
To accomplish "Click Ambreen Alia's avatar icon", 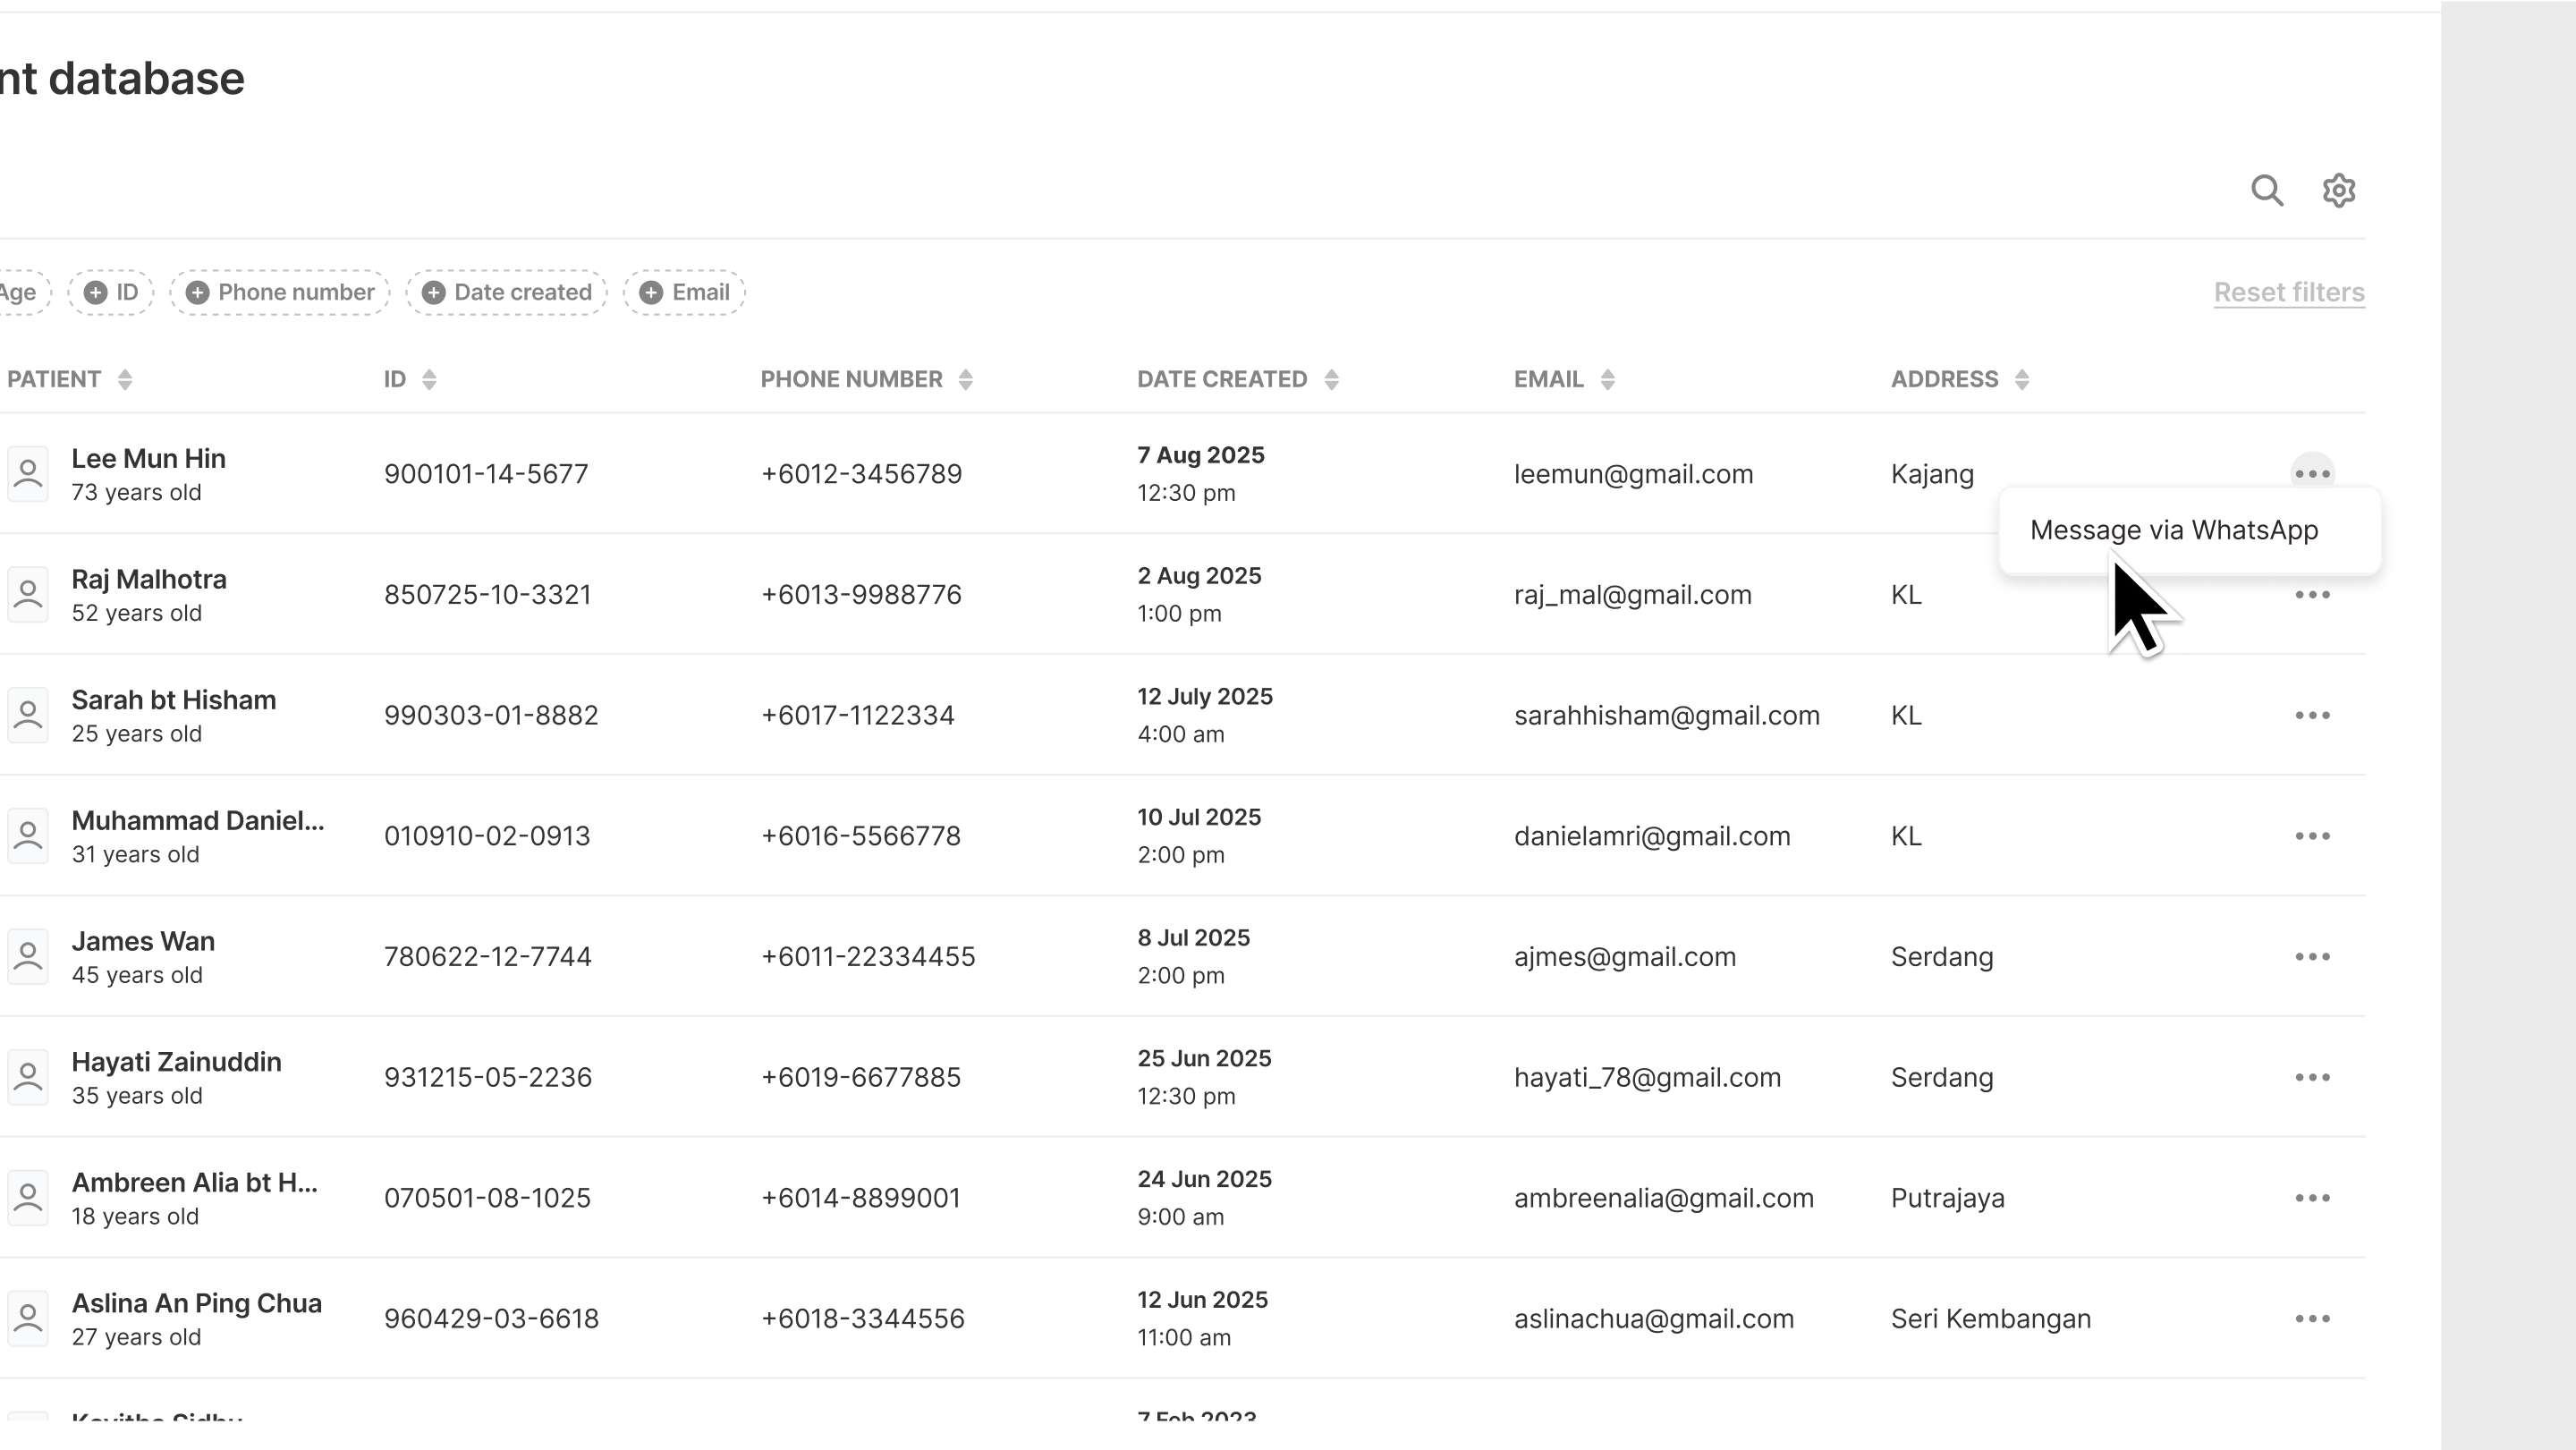I will click(28, 1198).
